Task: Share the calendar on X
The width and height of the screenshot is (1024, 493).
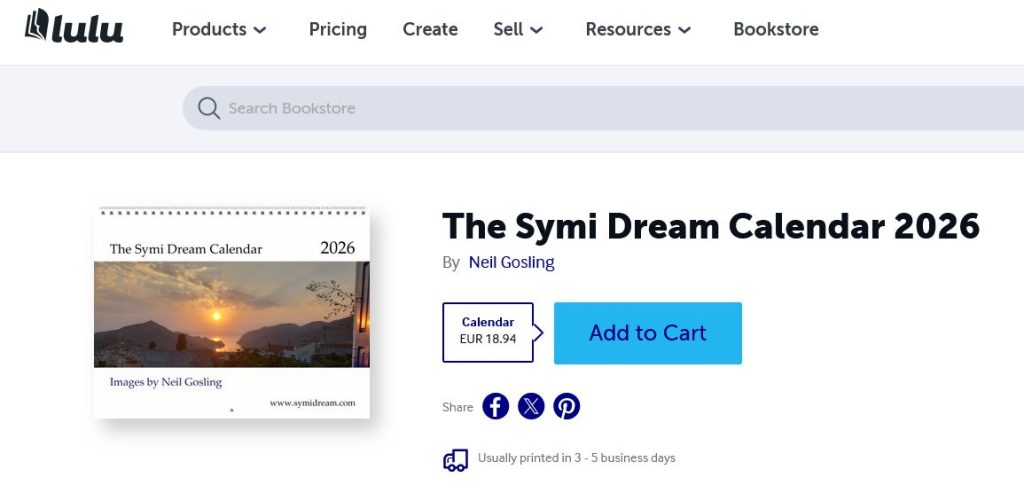Action: [x=531, y=406]
